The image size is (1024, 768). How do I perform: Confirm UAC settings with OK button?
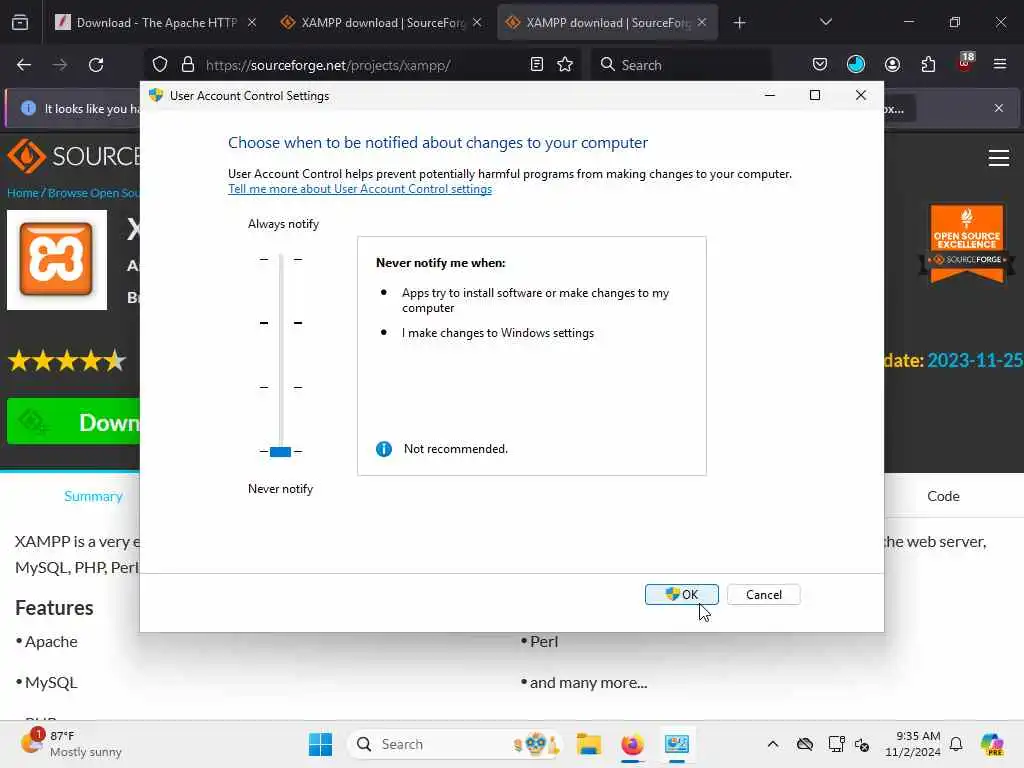tap(681, 594)
